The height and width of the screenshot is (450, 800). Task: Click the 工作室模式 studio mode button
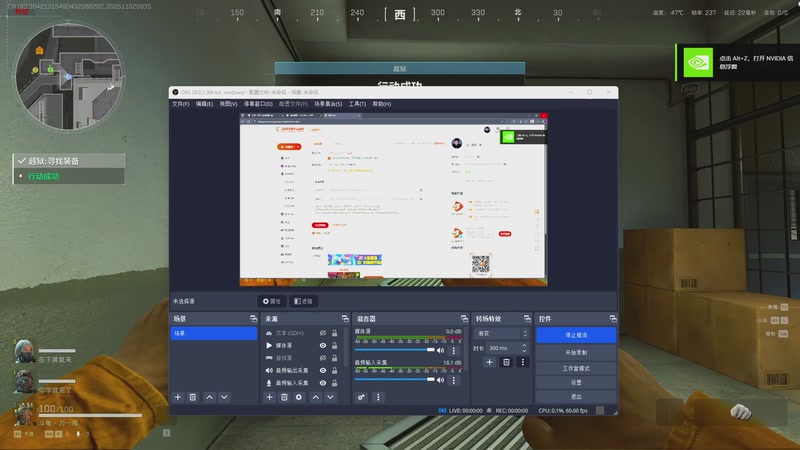tap(576, 368)
